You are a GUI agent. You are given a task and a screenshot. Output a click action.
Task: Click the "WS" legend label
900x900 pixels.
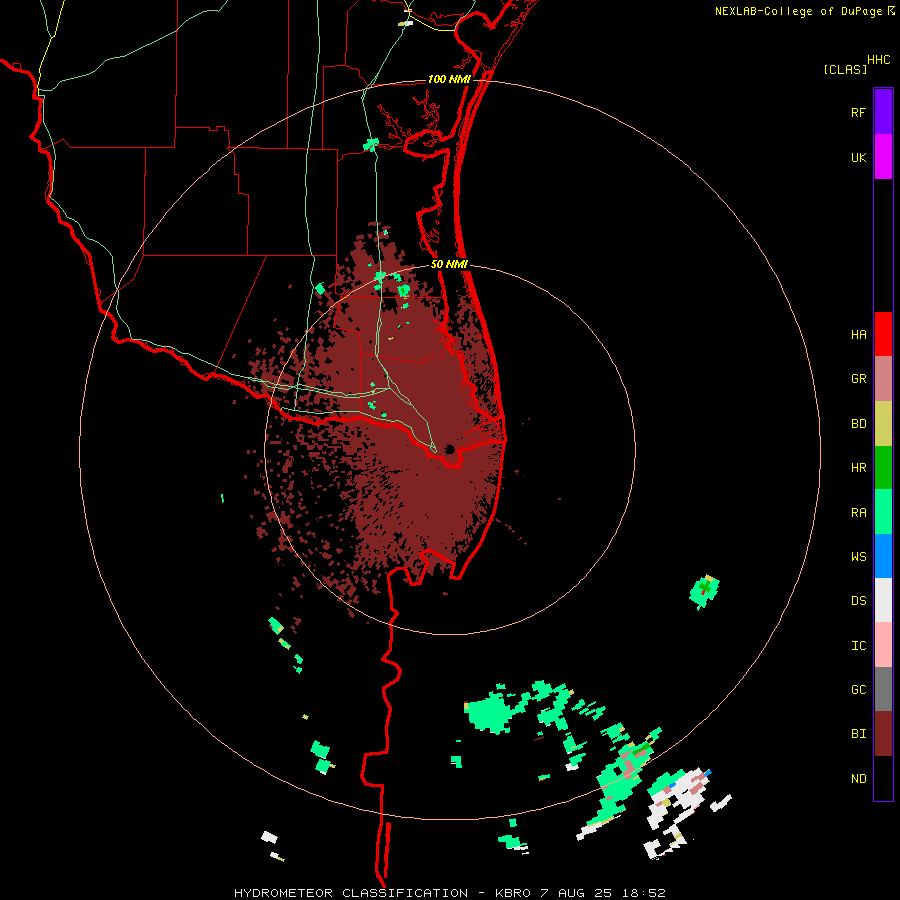pos(858,557)
